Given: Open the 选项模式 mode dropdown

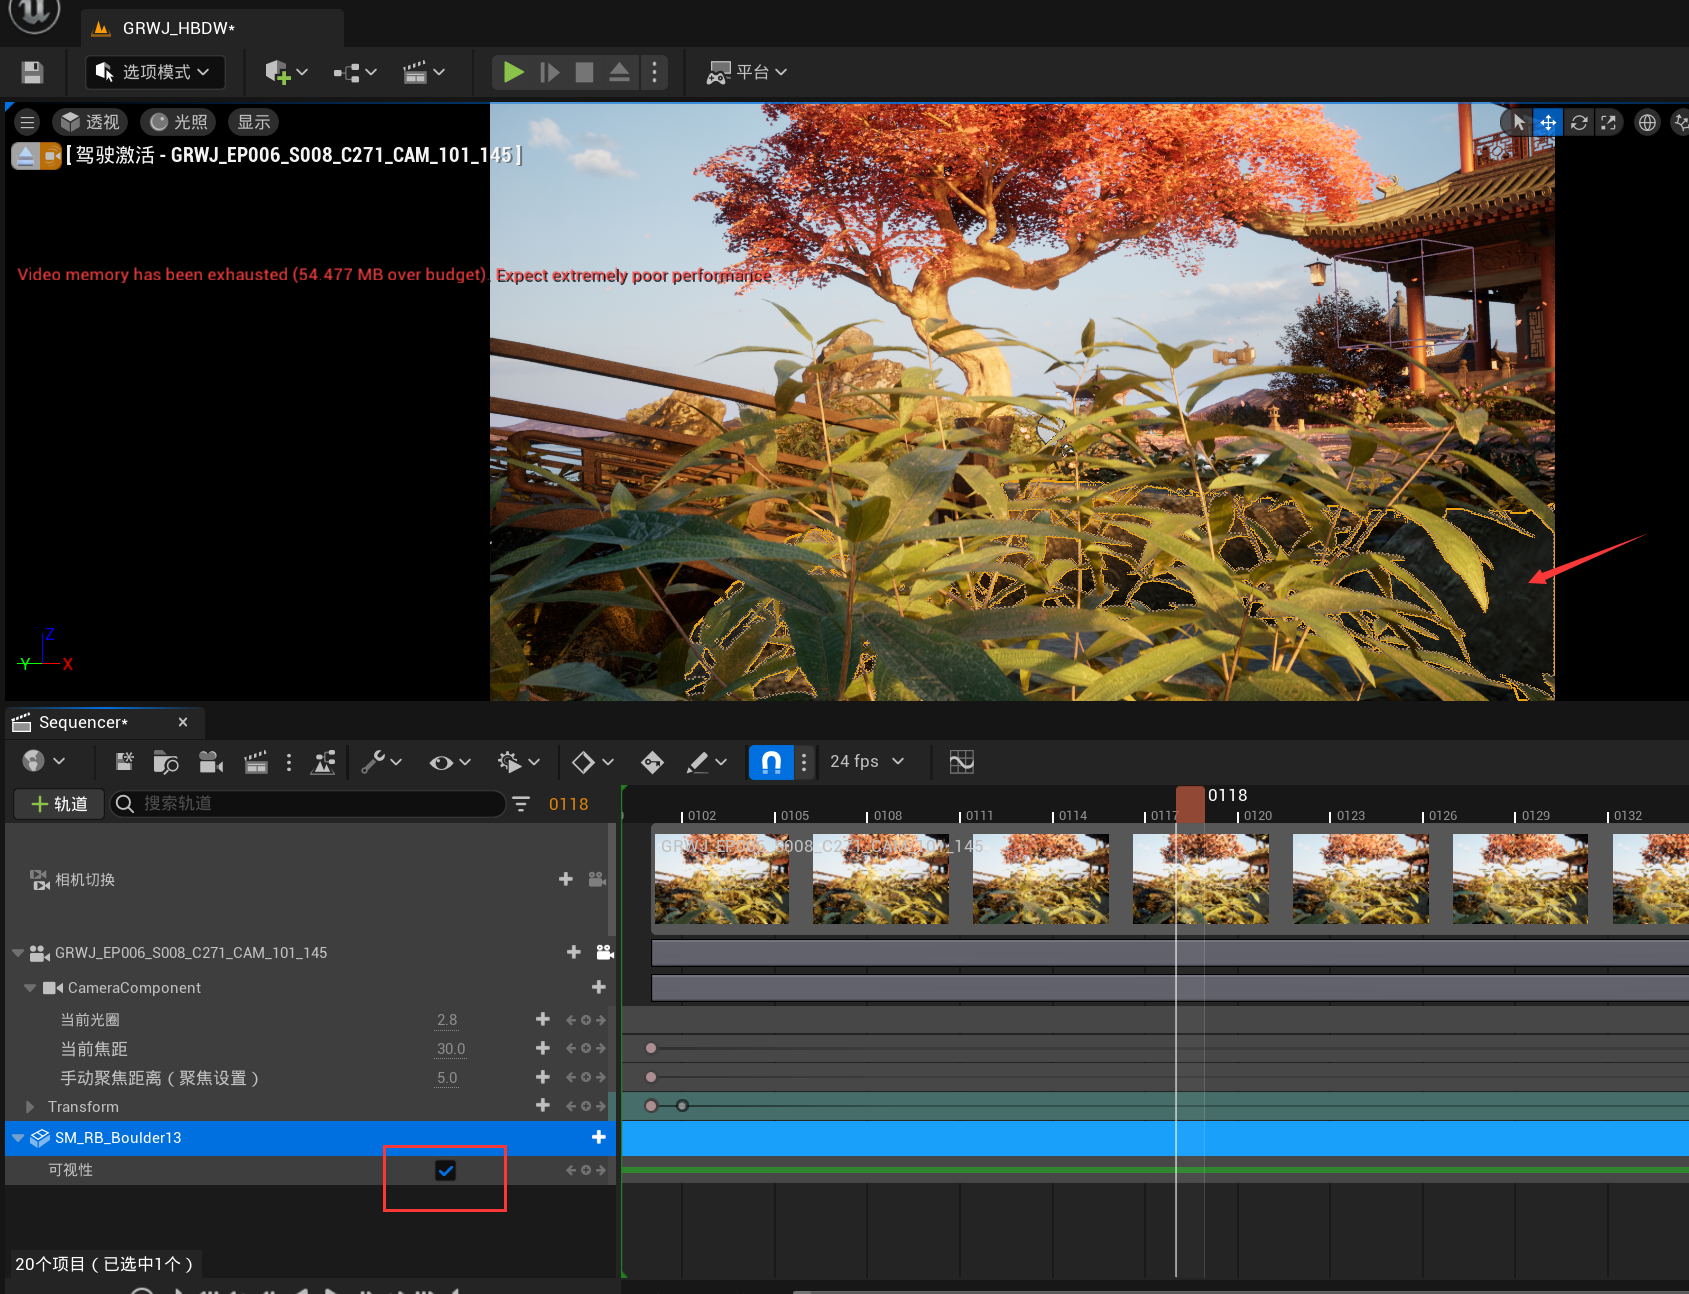Looking at the screenshot, I should point(155,72).
